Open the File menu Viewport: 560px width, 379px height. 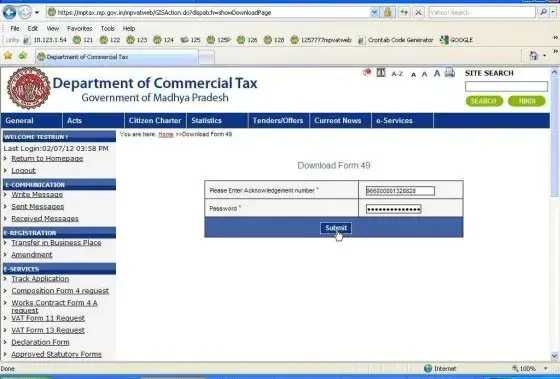15,29
